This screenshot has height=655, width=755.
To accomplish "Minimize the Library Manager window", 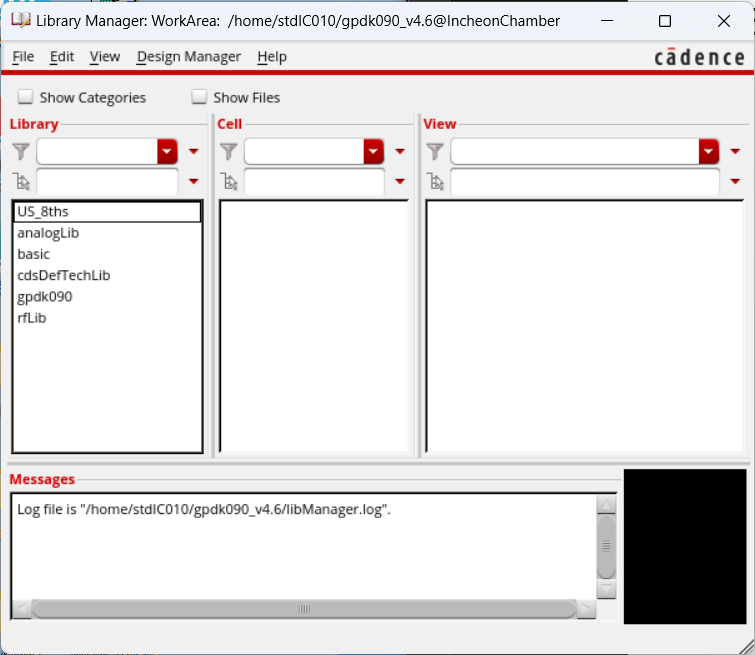I will [x=607, y=21].
